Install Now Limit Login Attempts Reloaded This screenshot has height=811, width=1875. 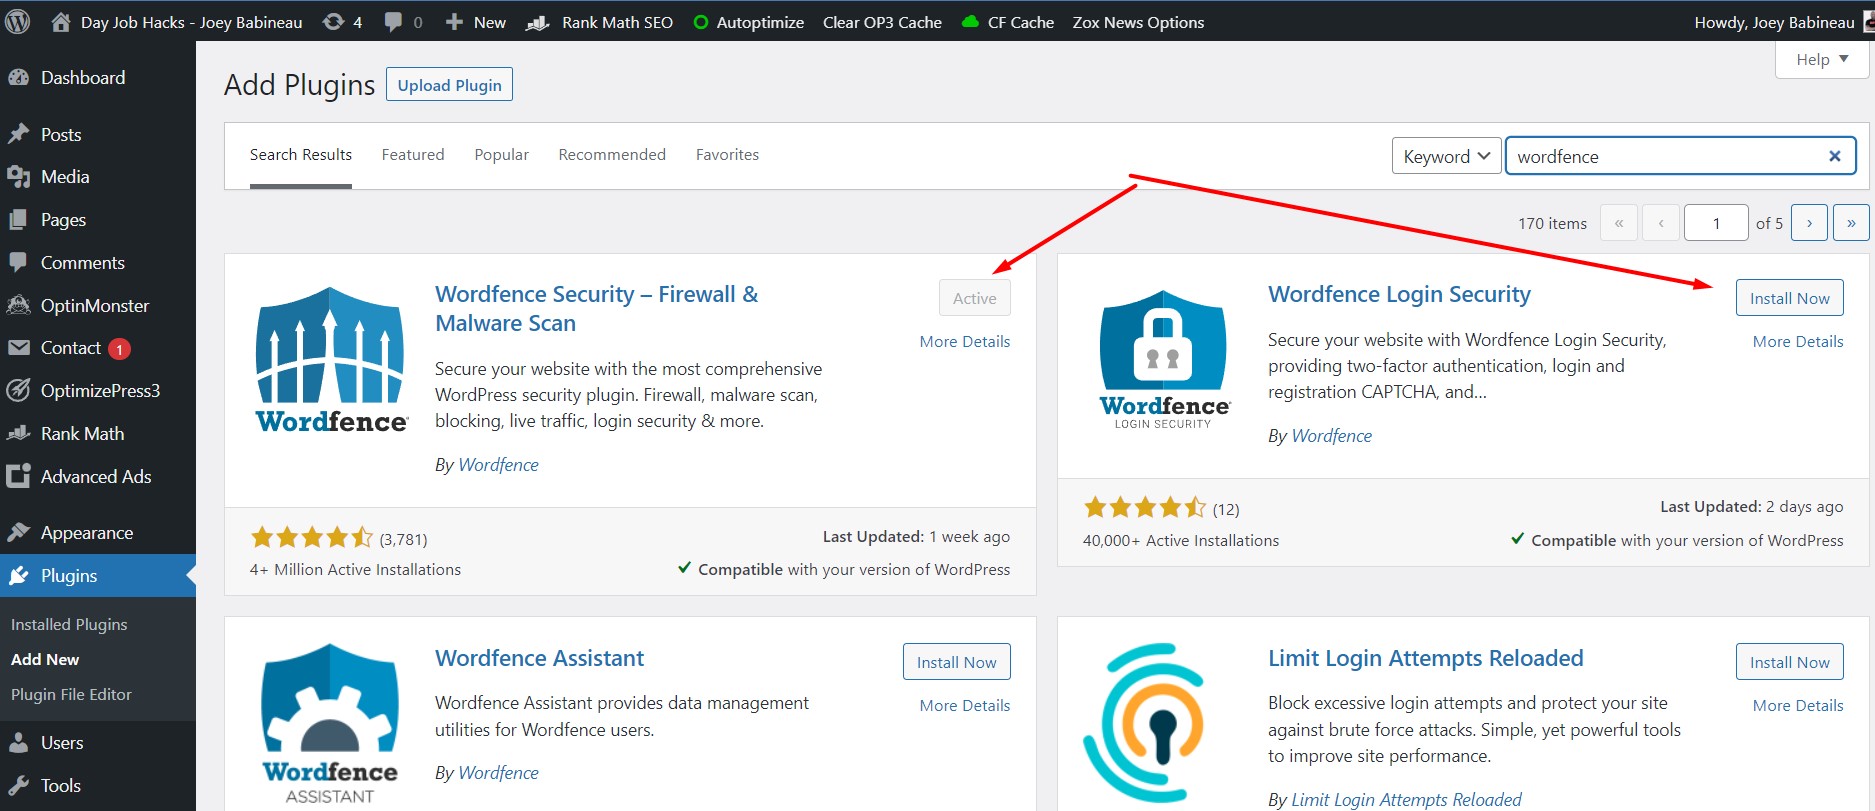click(1789, 662)
